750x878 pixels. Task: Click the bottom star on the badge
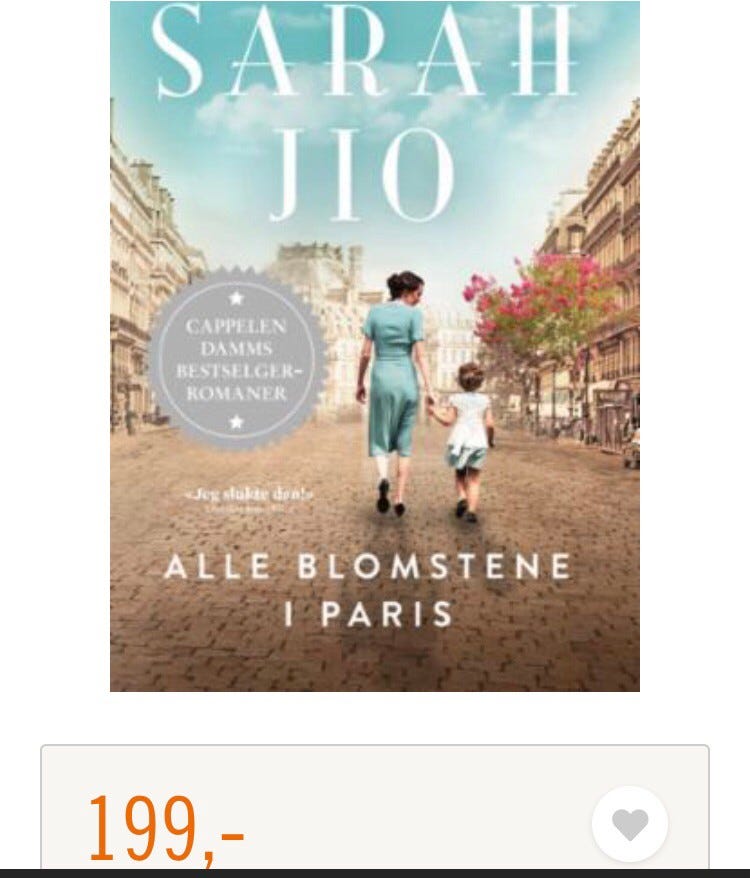236,421
